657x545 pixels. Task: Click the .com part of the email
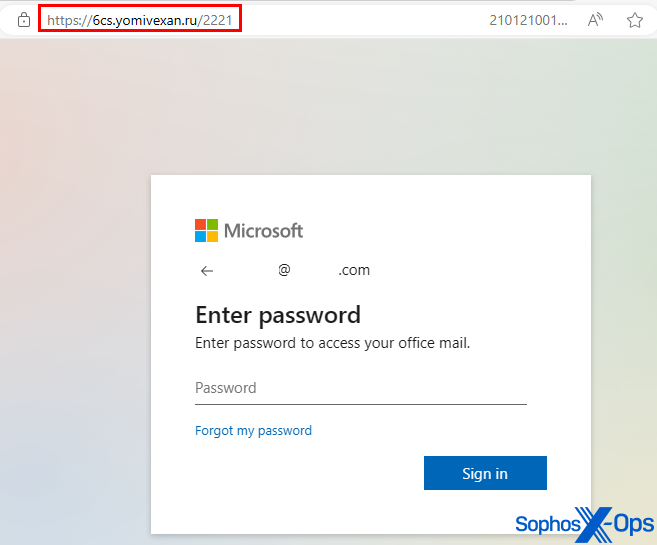click(354, 271)
